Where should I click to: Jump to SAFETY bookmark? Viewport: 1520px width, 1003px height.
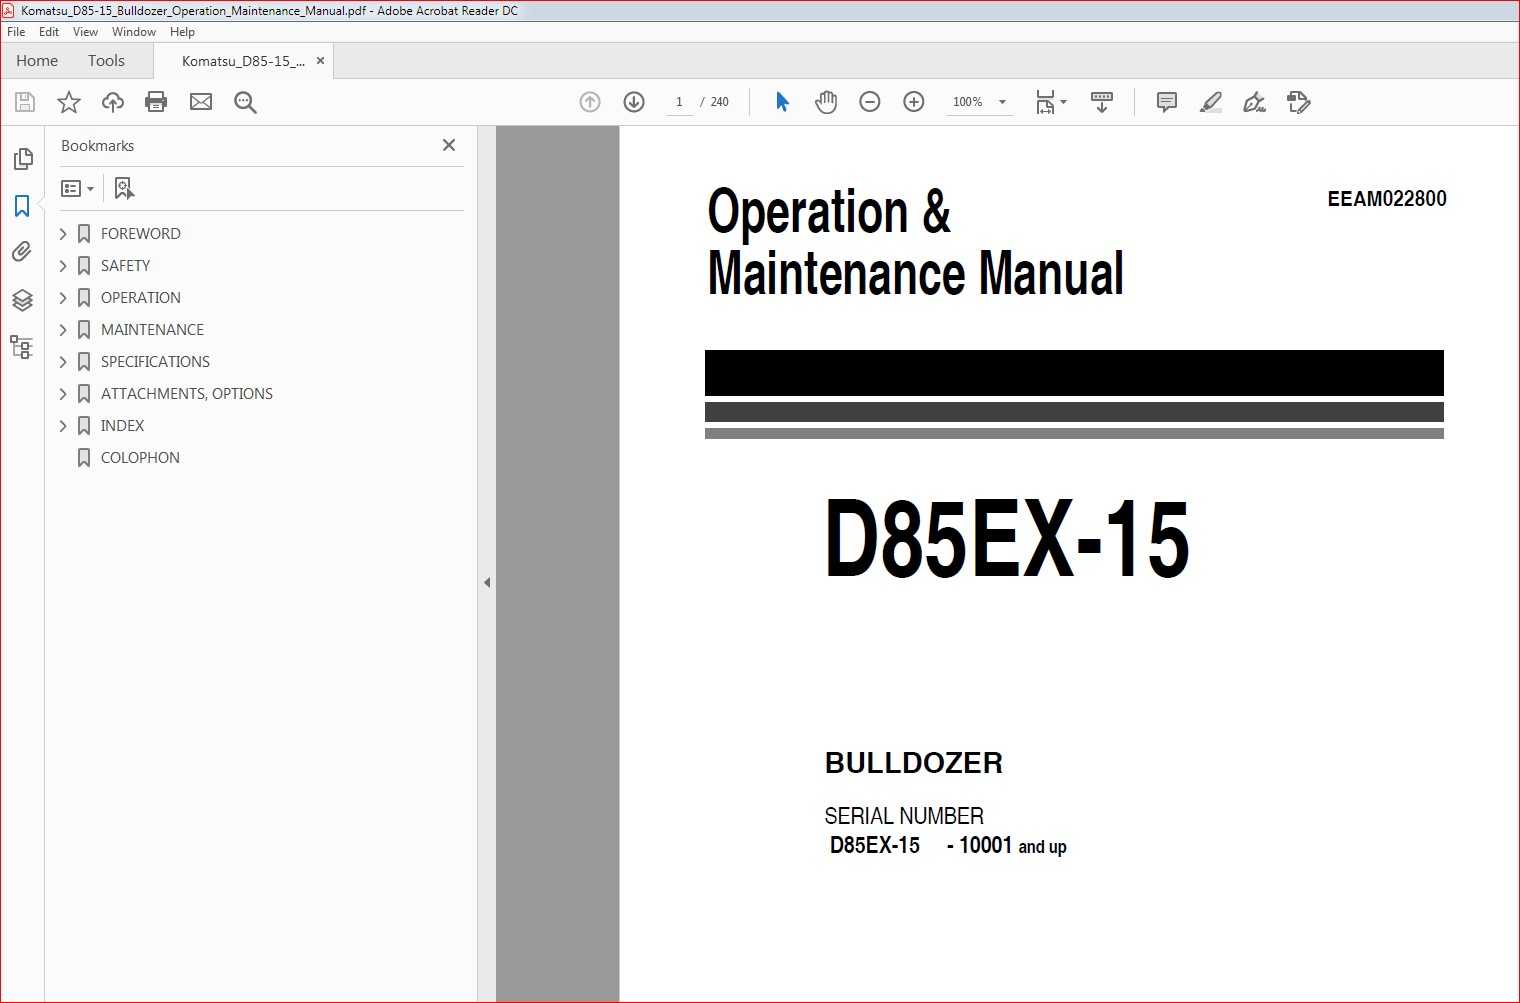125,266
